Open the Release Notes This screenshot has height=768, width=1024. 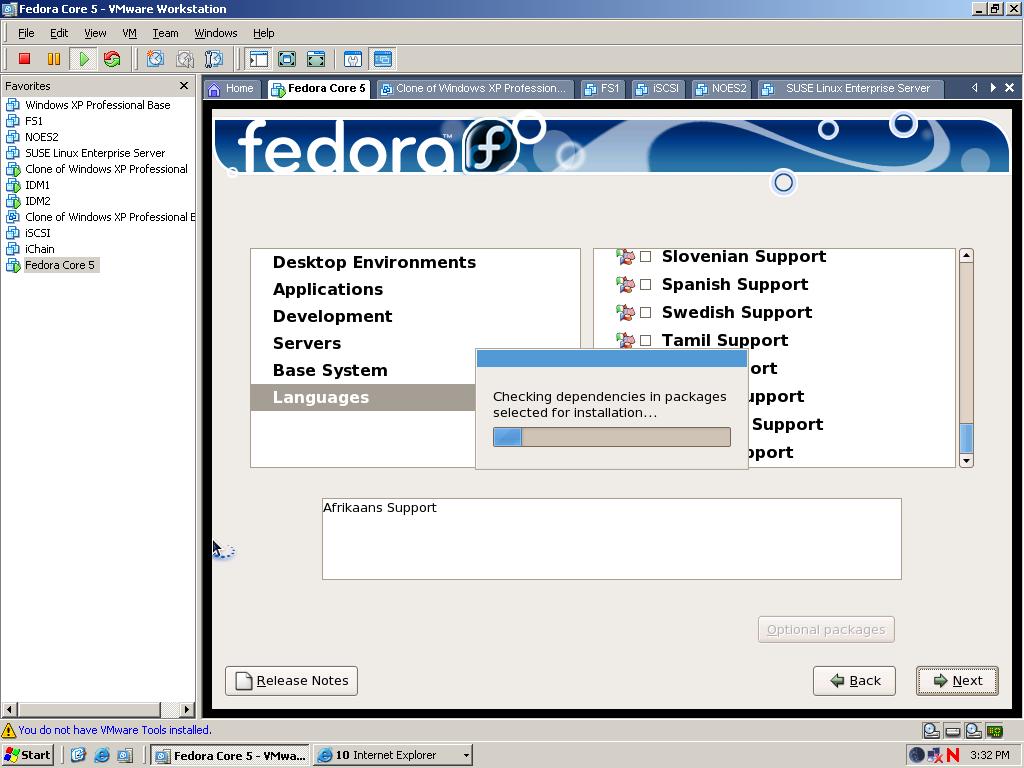pos(291,681)
